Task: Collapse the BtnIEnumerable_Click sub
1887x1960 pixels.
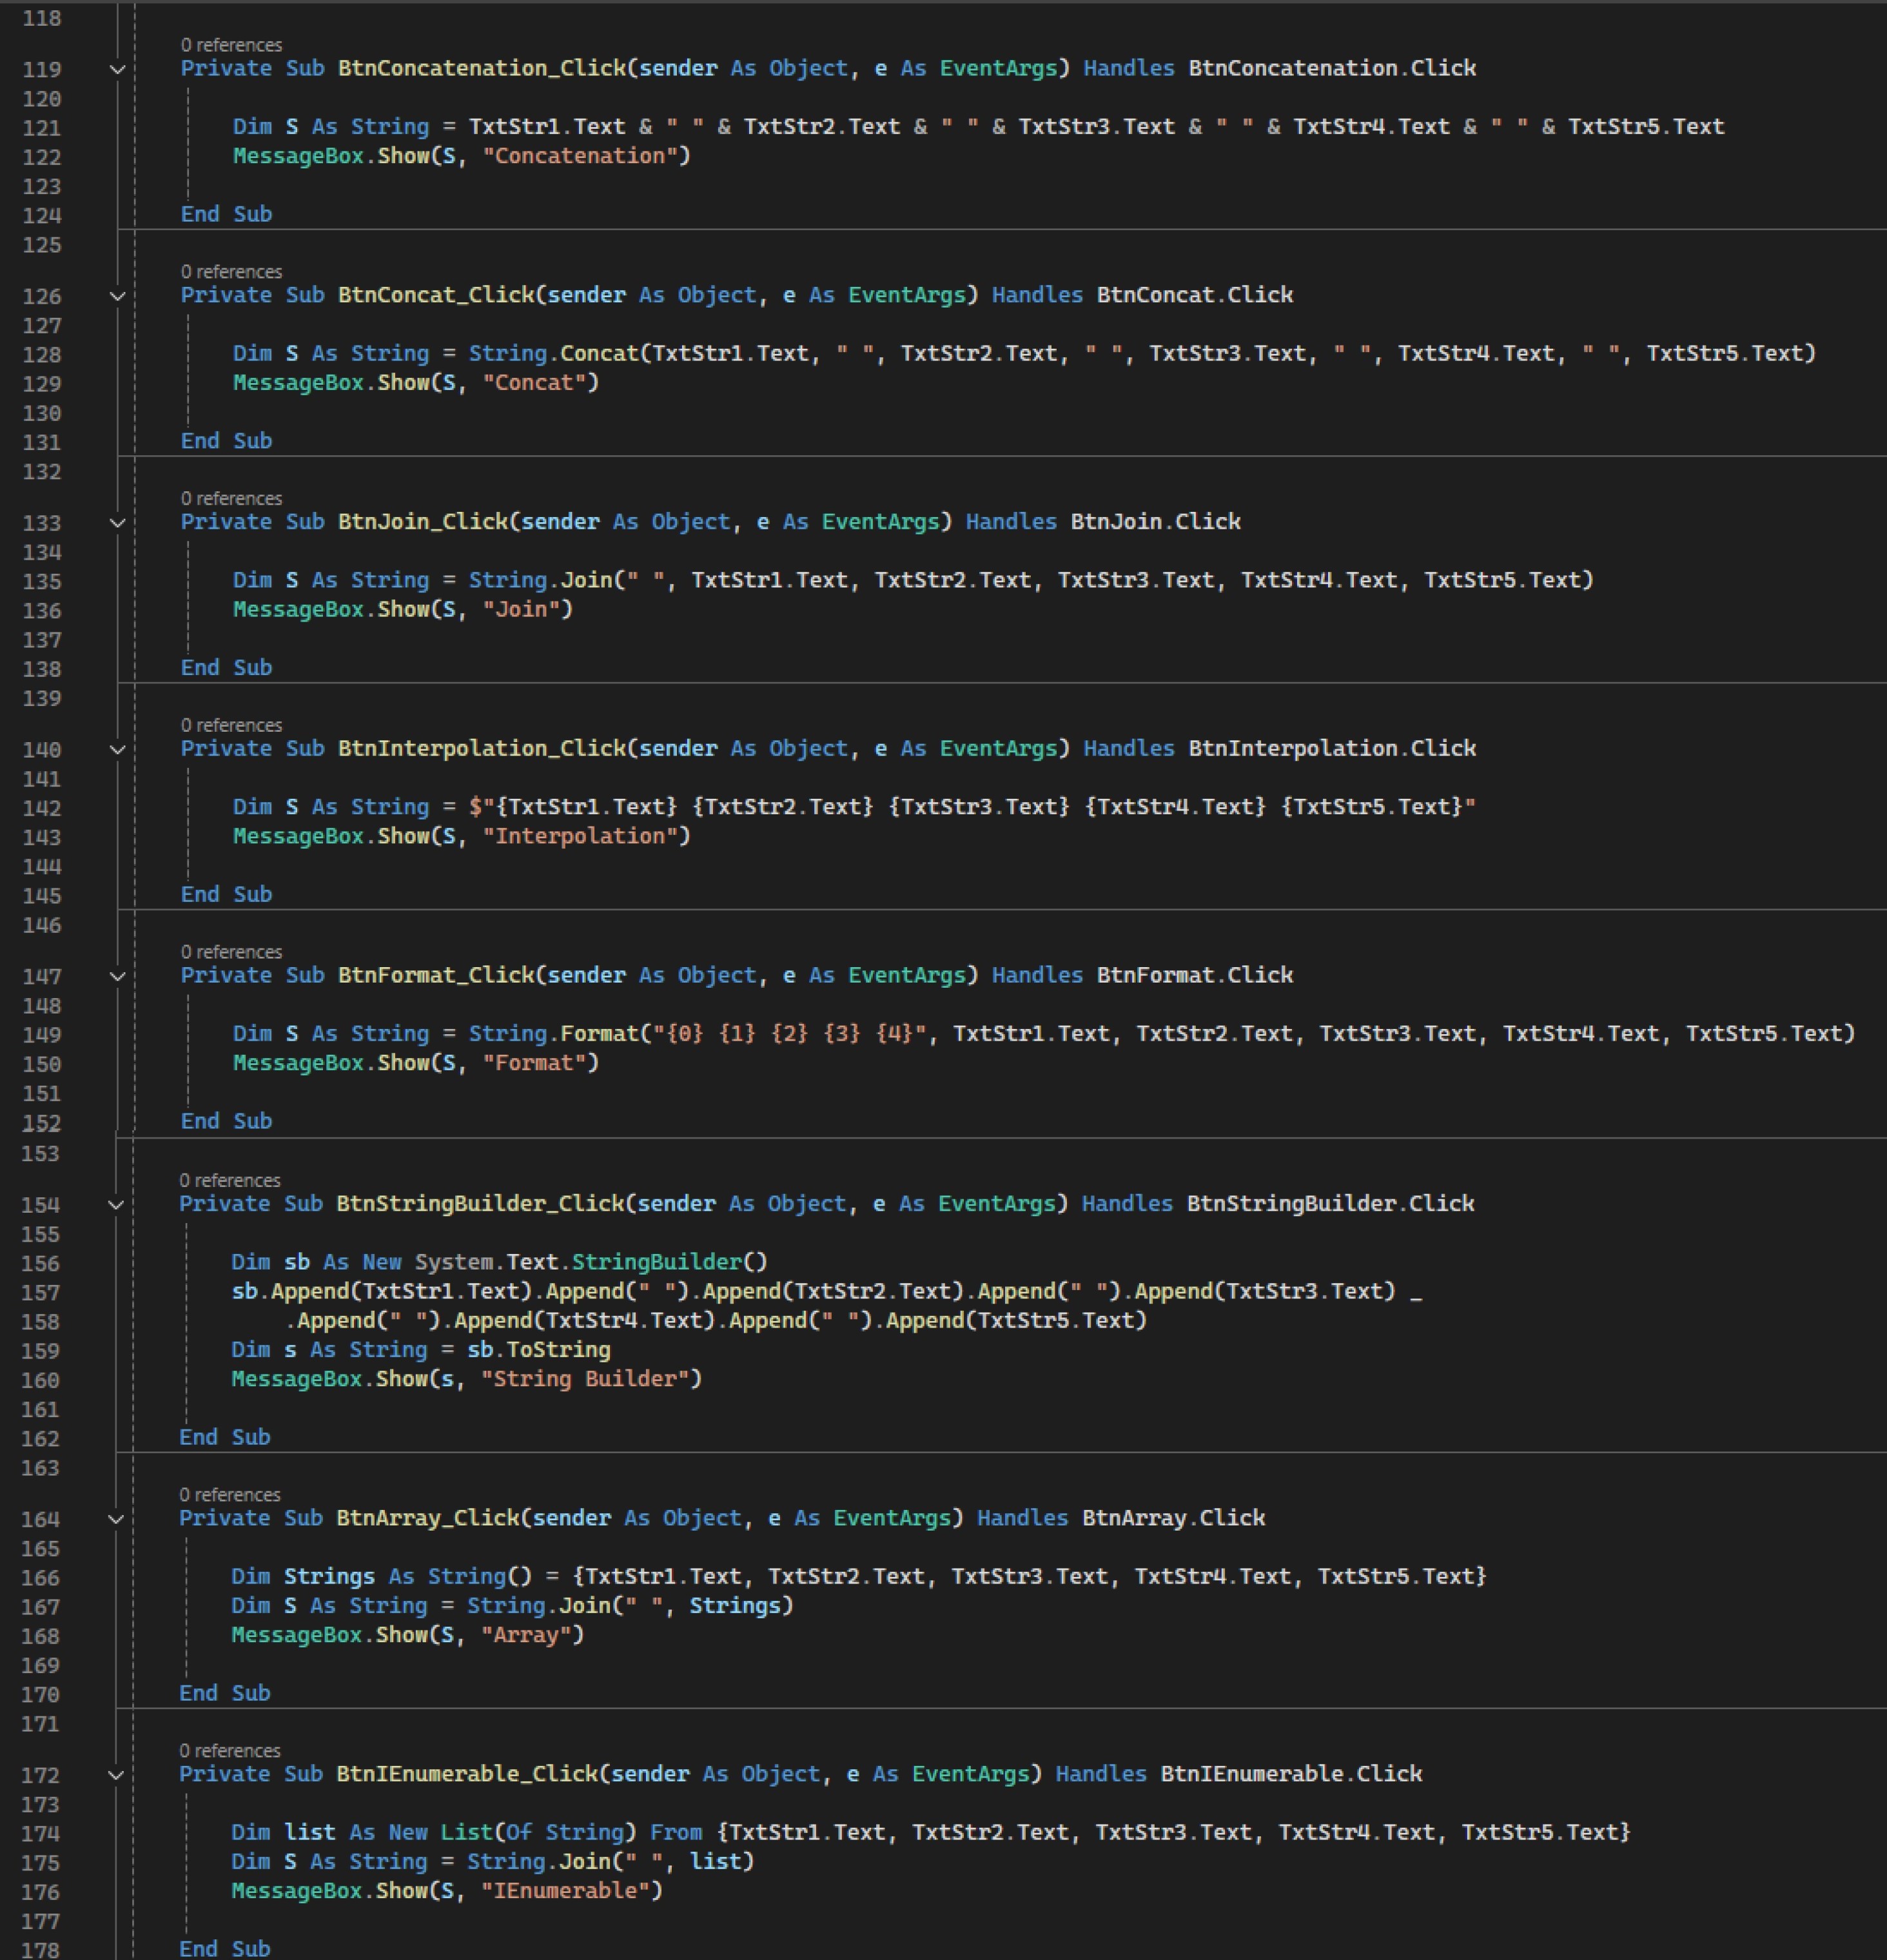Action: [116, 1775]
